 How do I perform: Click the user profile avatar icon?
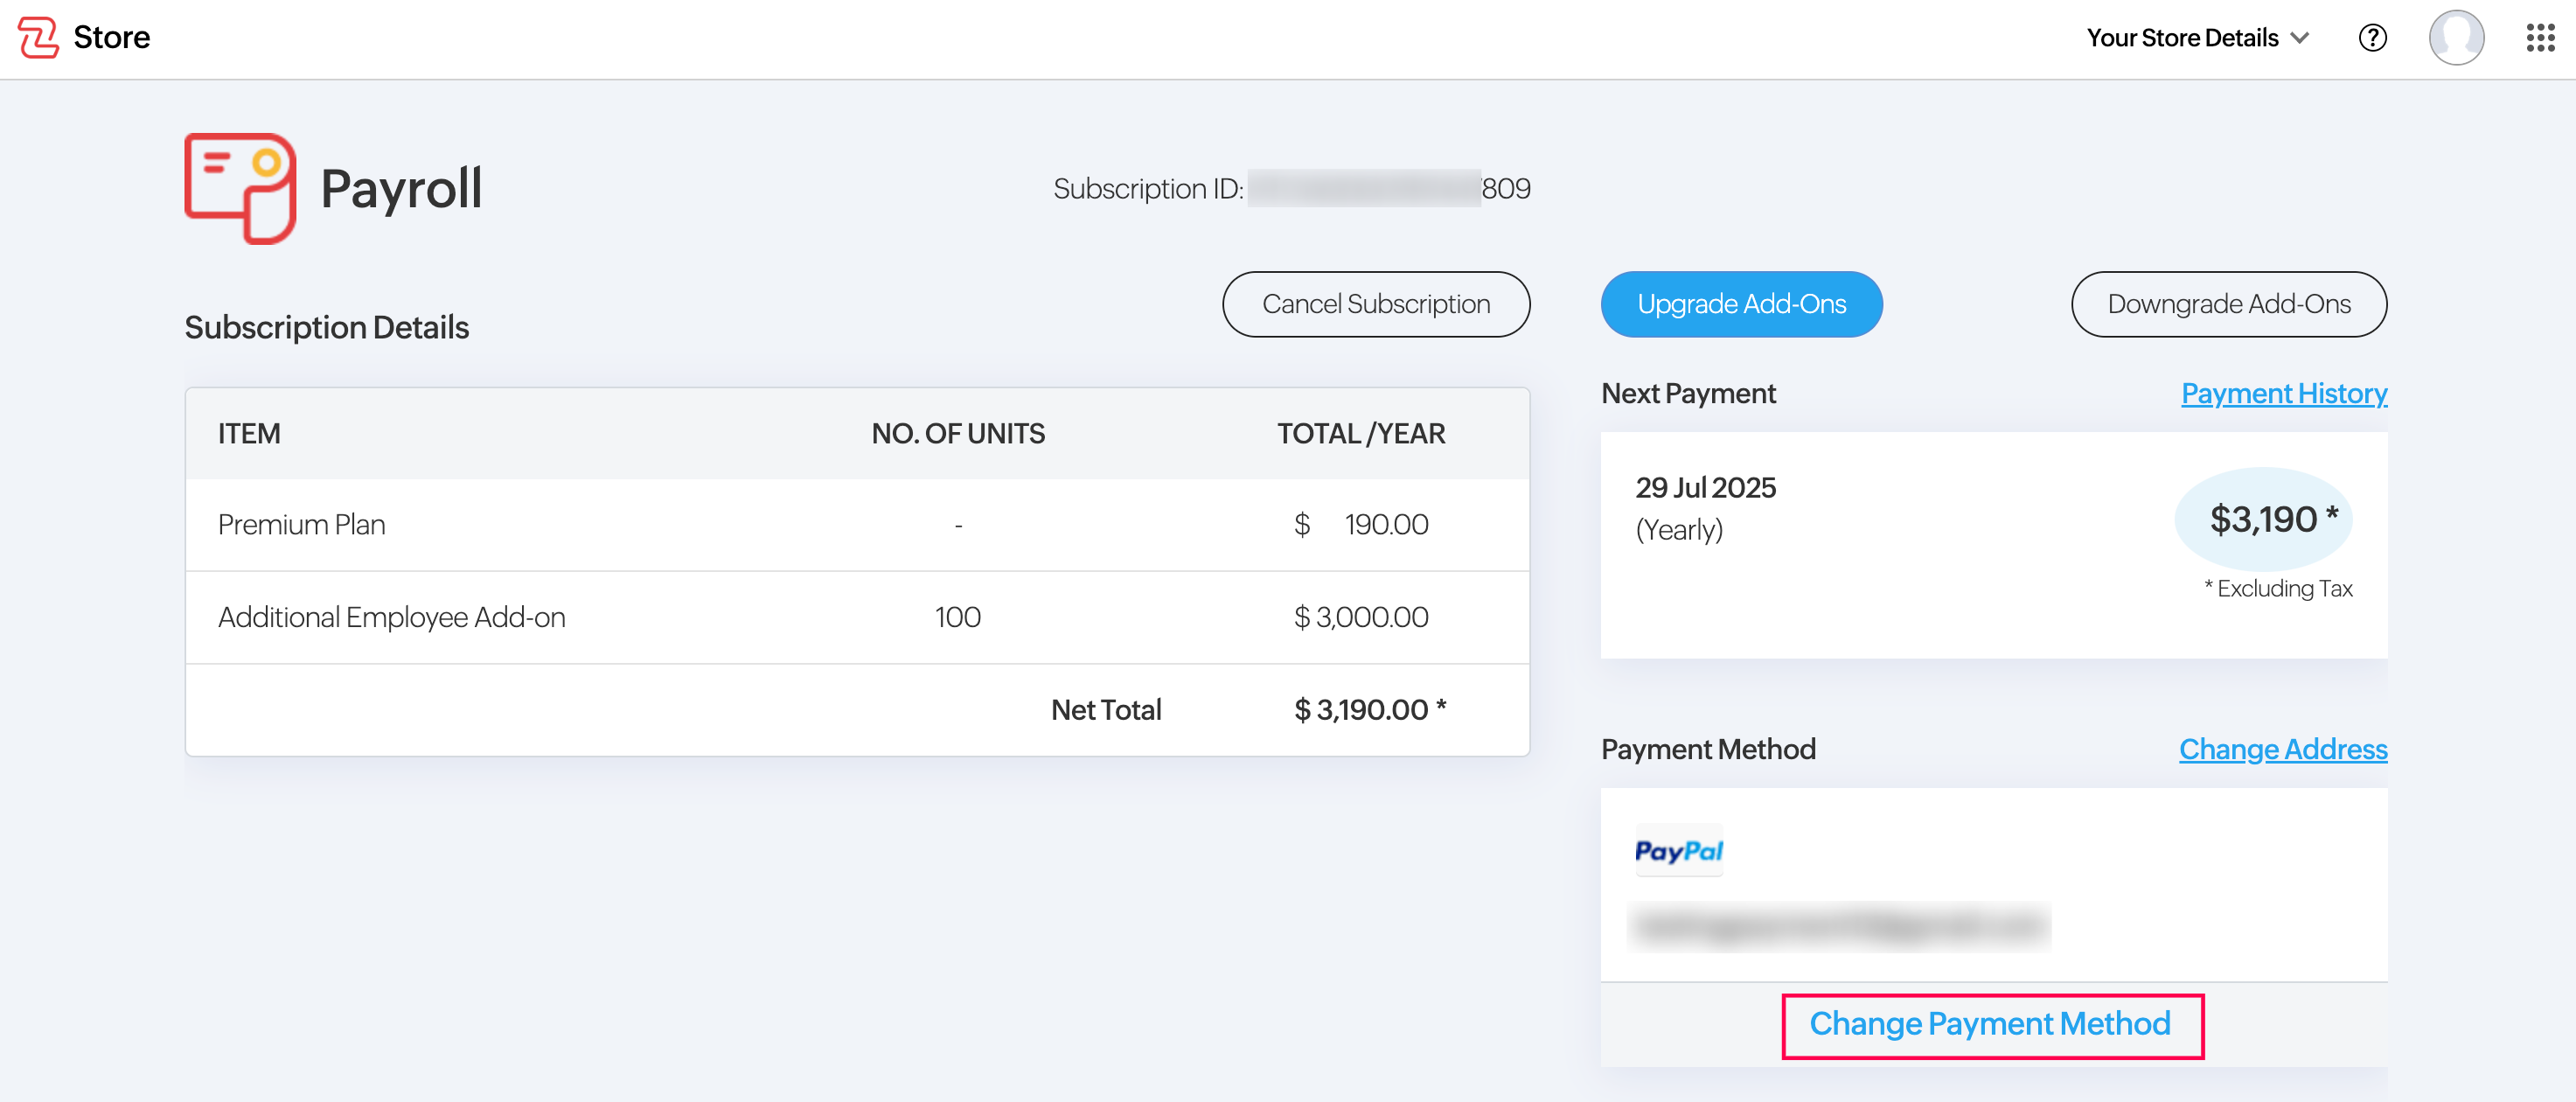click(x=2456, y=37)
